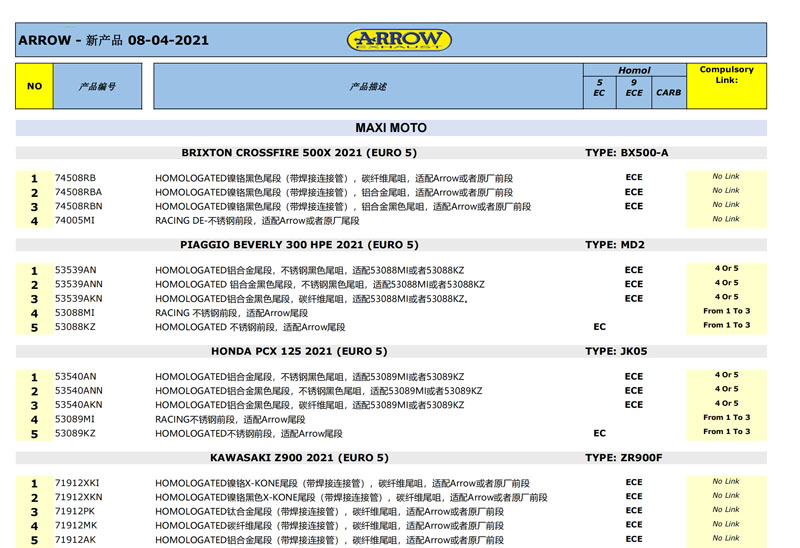Click From 1 To 3 in 53088MI row
Image resolution: width=800 pixels, height=548 pixels.
[727, 311]
